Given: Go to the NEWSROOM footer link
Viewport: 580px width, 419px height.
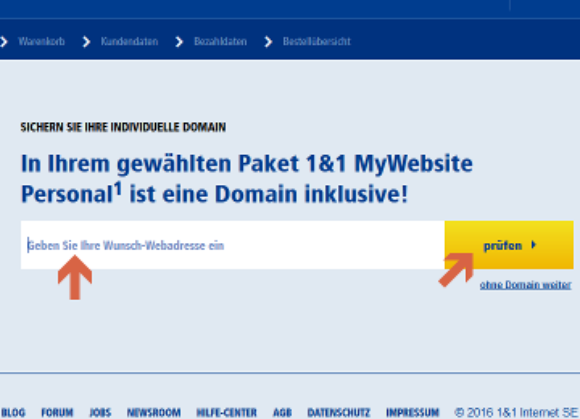Looking at the screenshot, I should [154, 412].
